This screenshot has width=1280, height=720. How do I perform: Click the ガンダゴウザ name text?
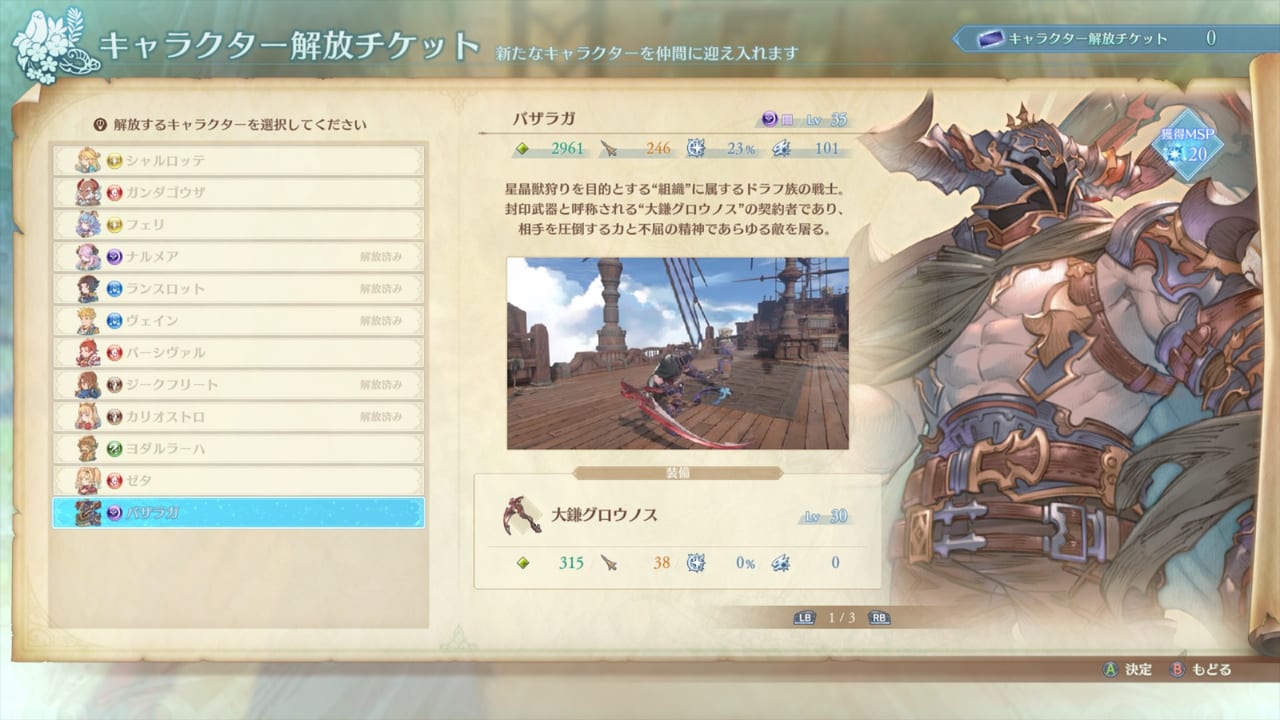click(165, 193)
